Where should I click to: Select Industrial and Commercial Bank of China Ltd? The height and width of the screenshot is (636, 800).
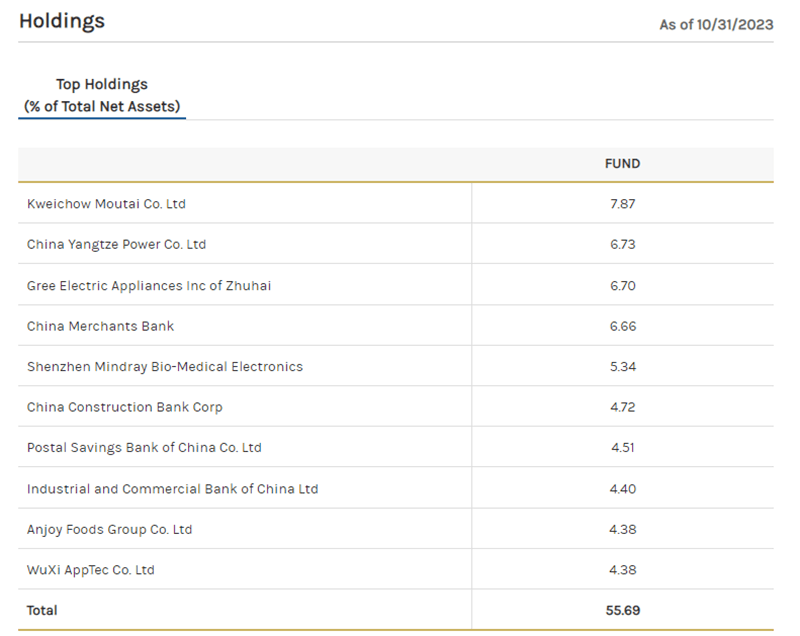(172, 489)
